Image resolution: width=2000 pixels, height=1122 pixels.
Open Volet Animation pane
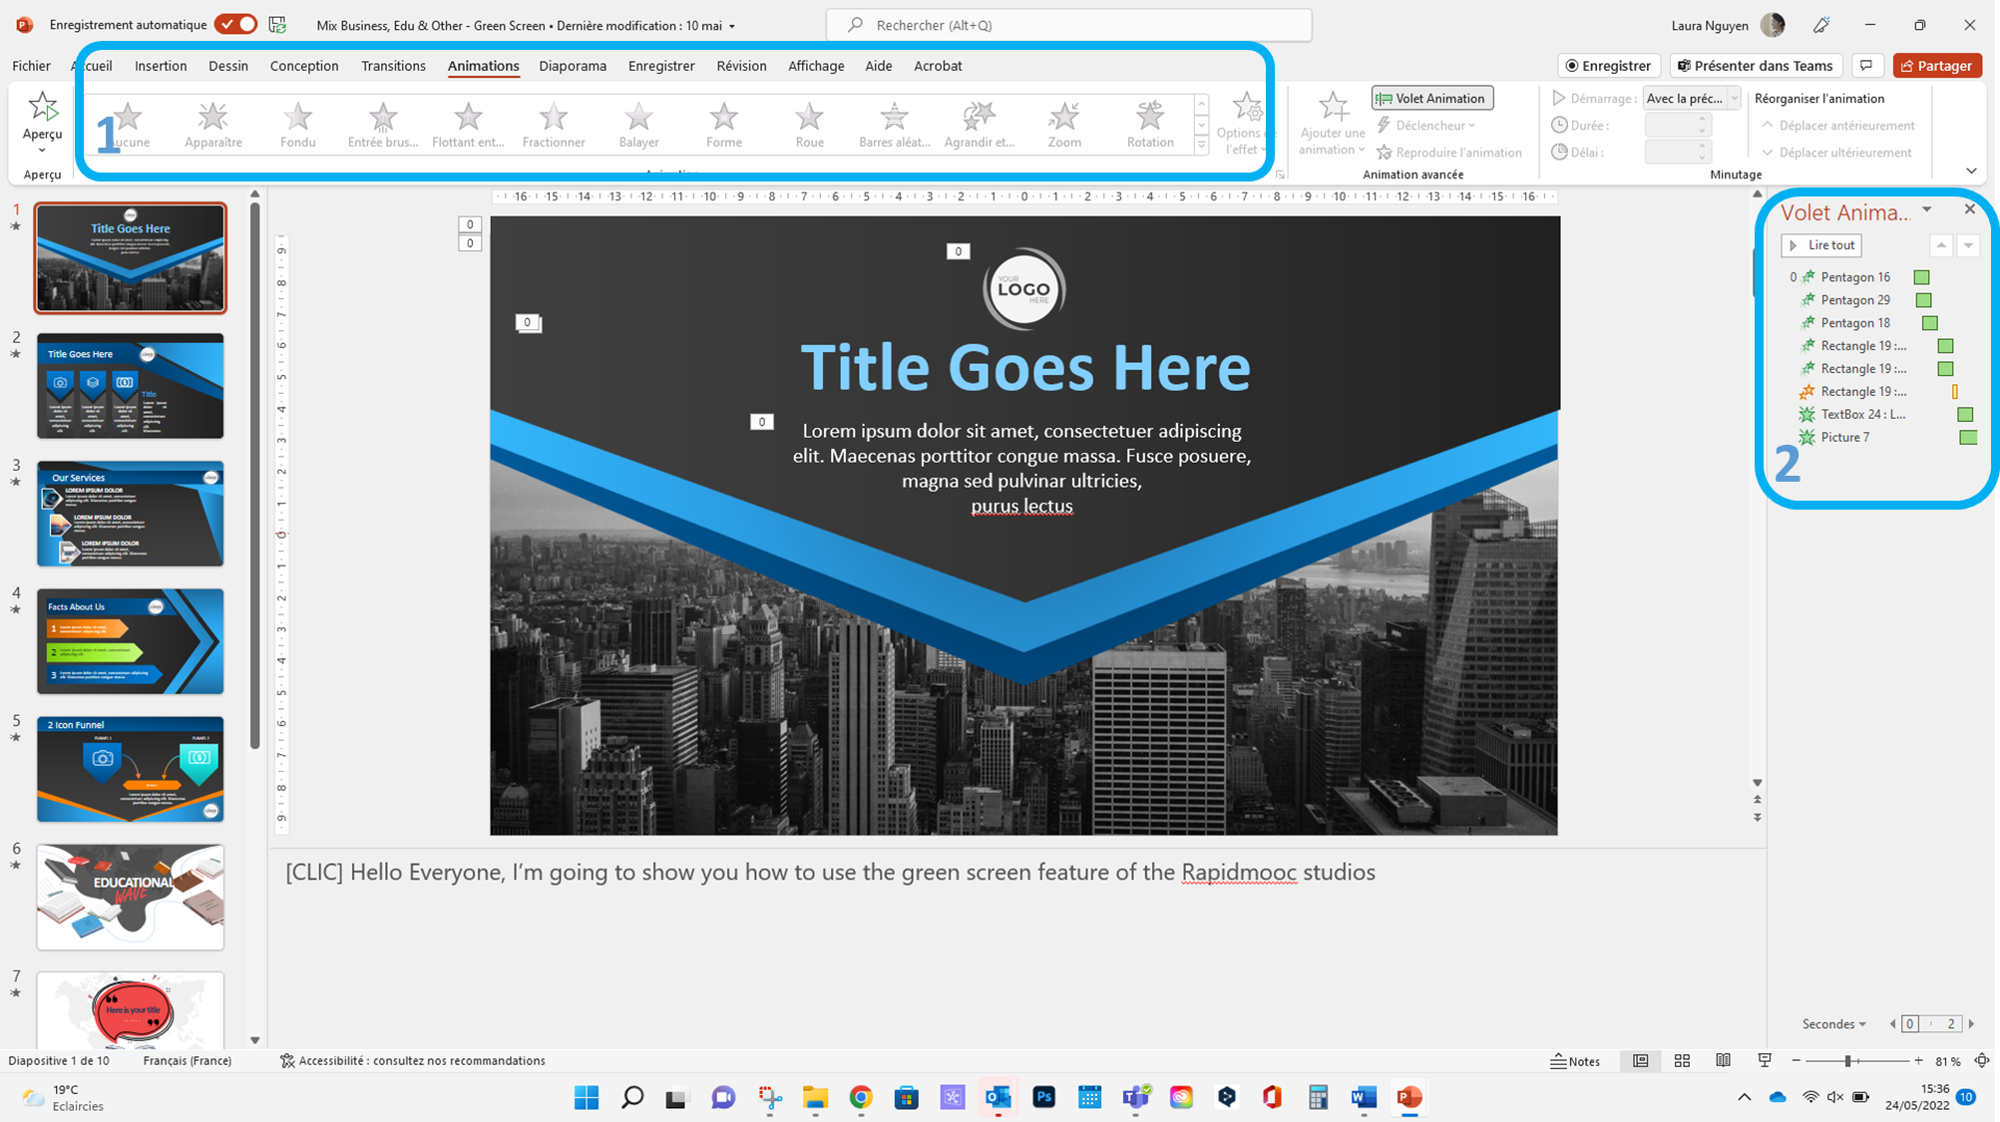1431,98
